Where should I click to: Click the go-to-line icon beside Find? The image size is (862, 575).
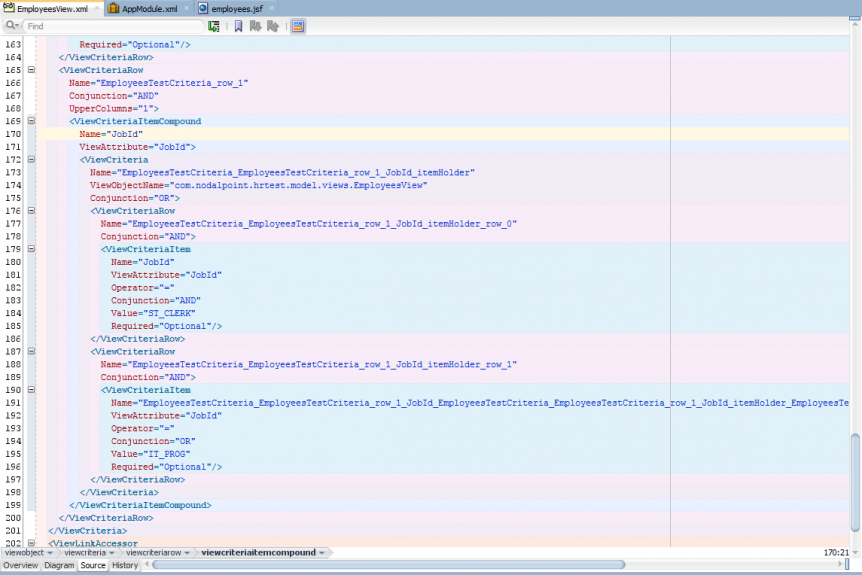tap(214, 26)
